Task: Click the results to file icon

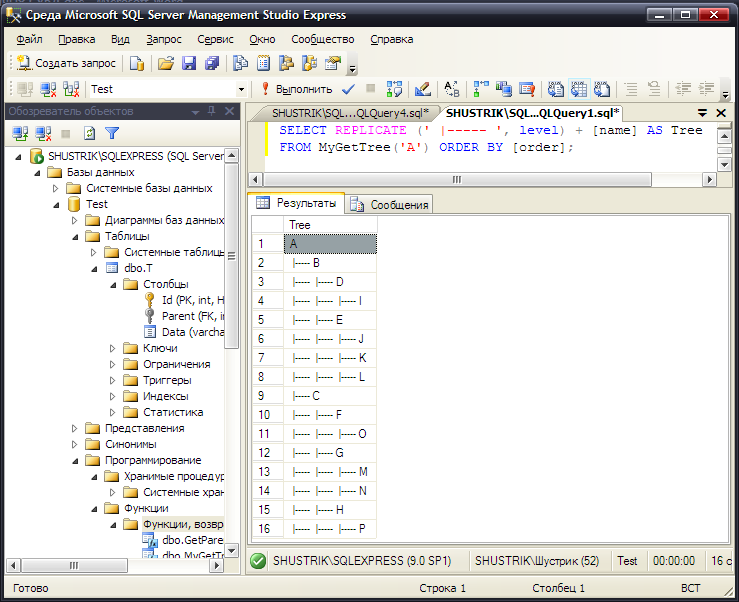Action: pos(602,89)
